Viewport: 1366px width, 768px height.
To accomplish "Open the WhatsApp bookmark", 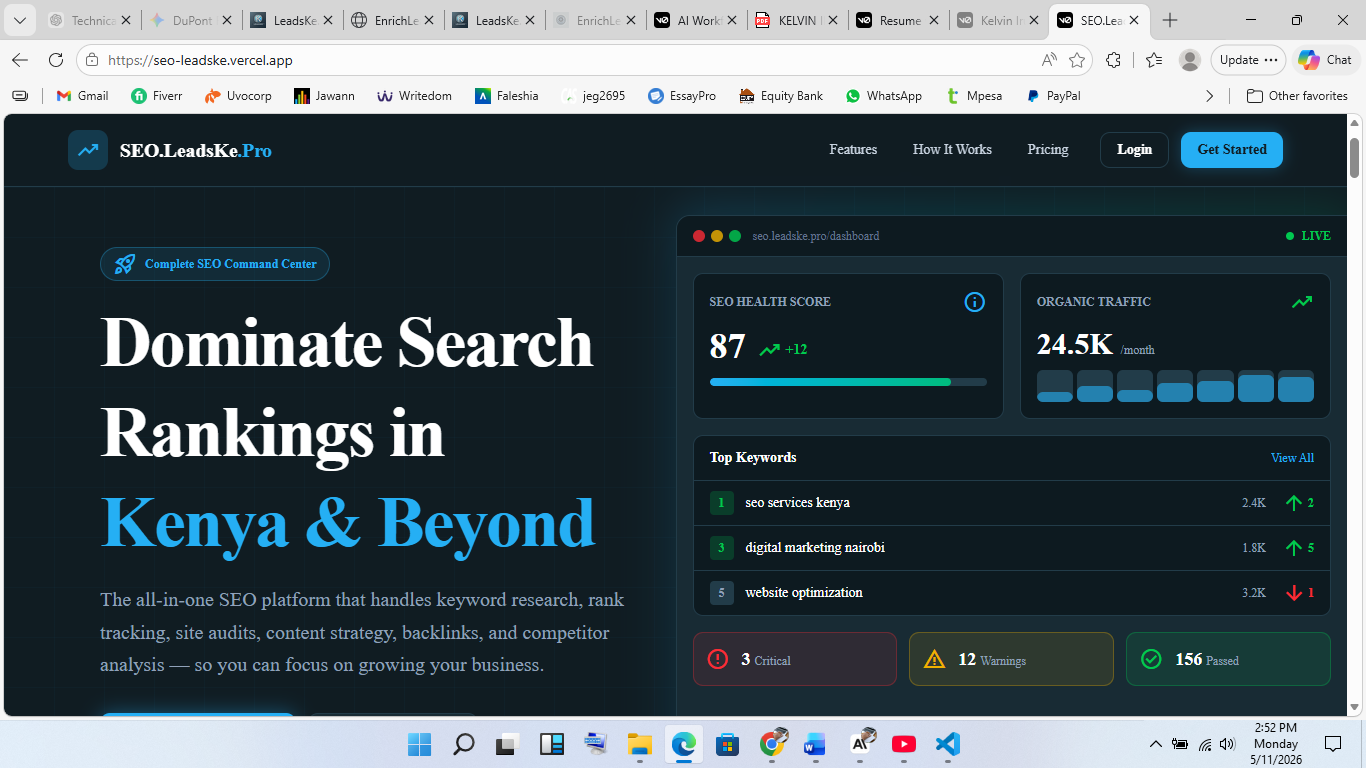I will (884, 96).
